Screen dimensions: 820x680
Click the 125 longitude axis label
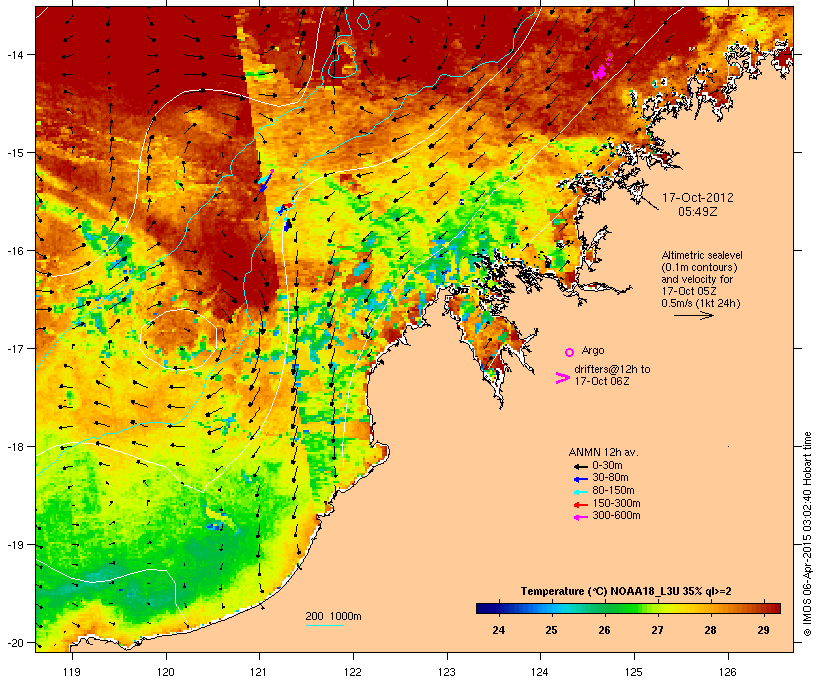634,672
